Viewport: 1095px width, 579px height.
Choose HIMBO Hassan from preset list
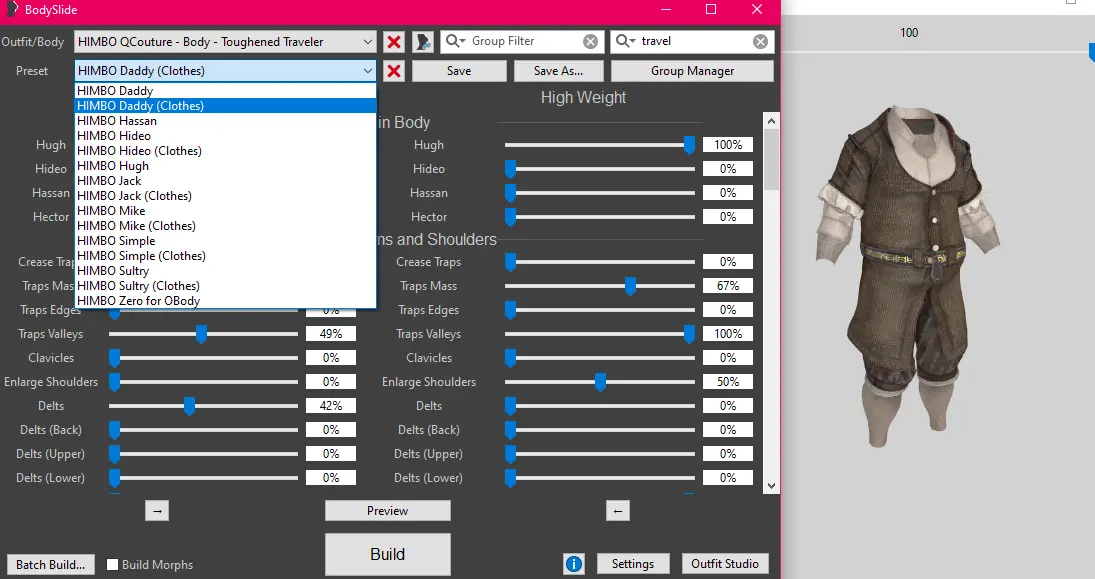click(226, 121)
